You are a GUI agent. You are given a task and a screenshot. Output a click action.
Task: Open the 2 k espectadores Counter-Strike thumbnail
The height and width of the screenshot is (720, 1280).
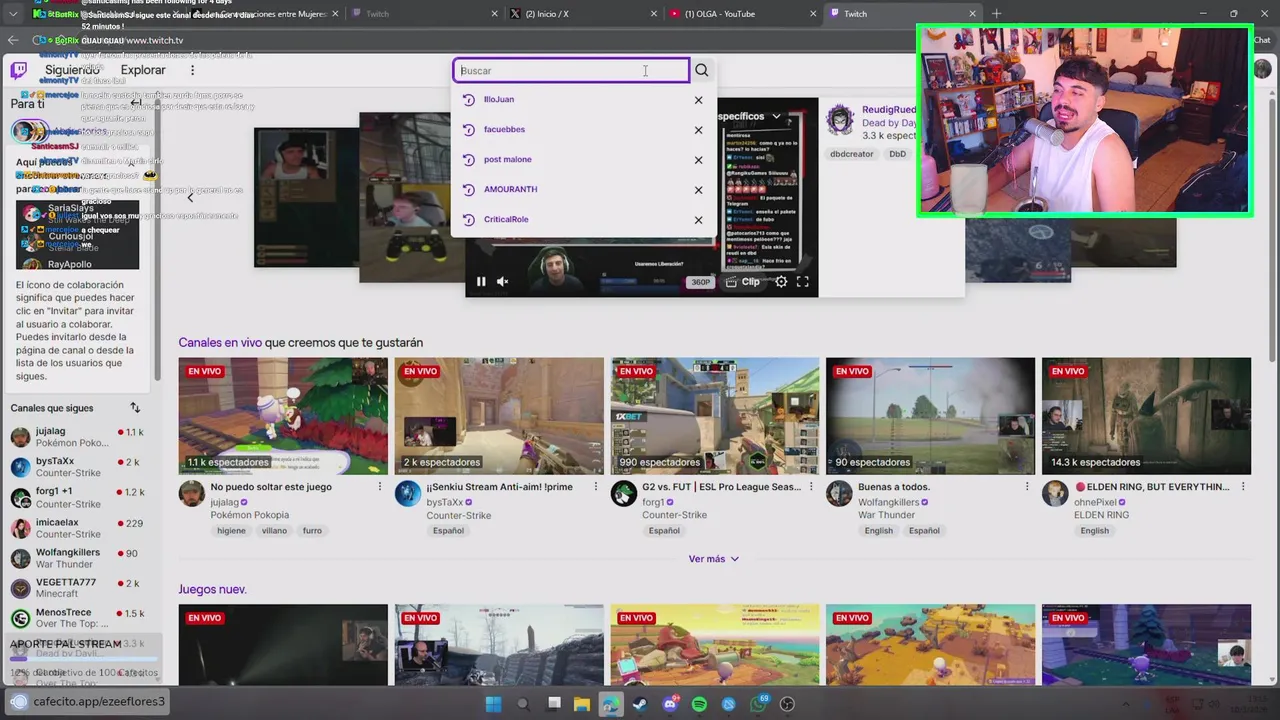[x=499, y=416]
